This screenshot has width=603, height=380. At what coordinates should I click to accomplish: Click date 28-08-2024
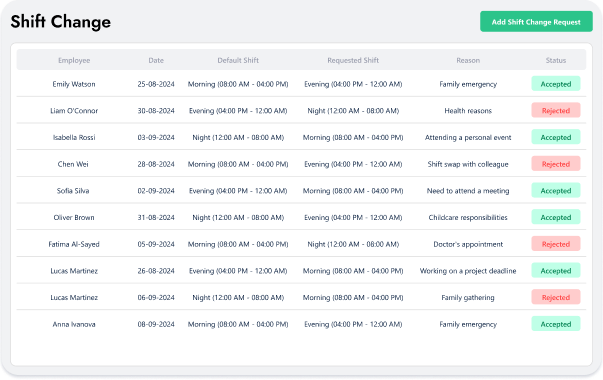[156, 164]
